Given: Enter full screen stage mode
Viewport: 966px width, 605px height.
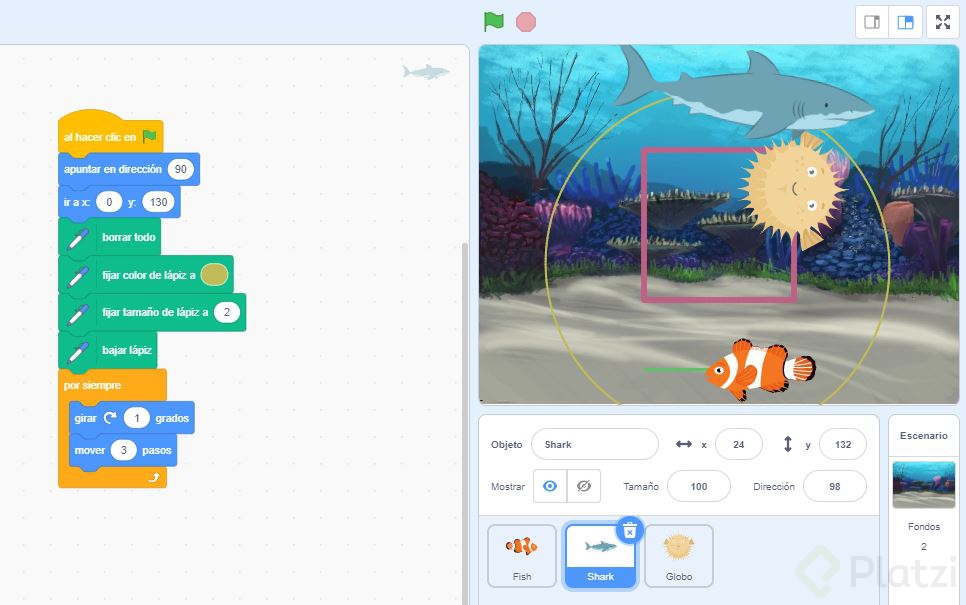Looking at the screenshot, I should pos(943,22).
